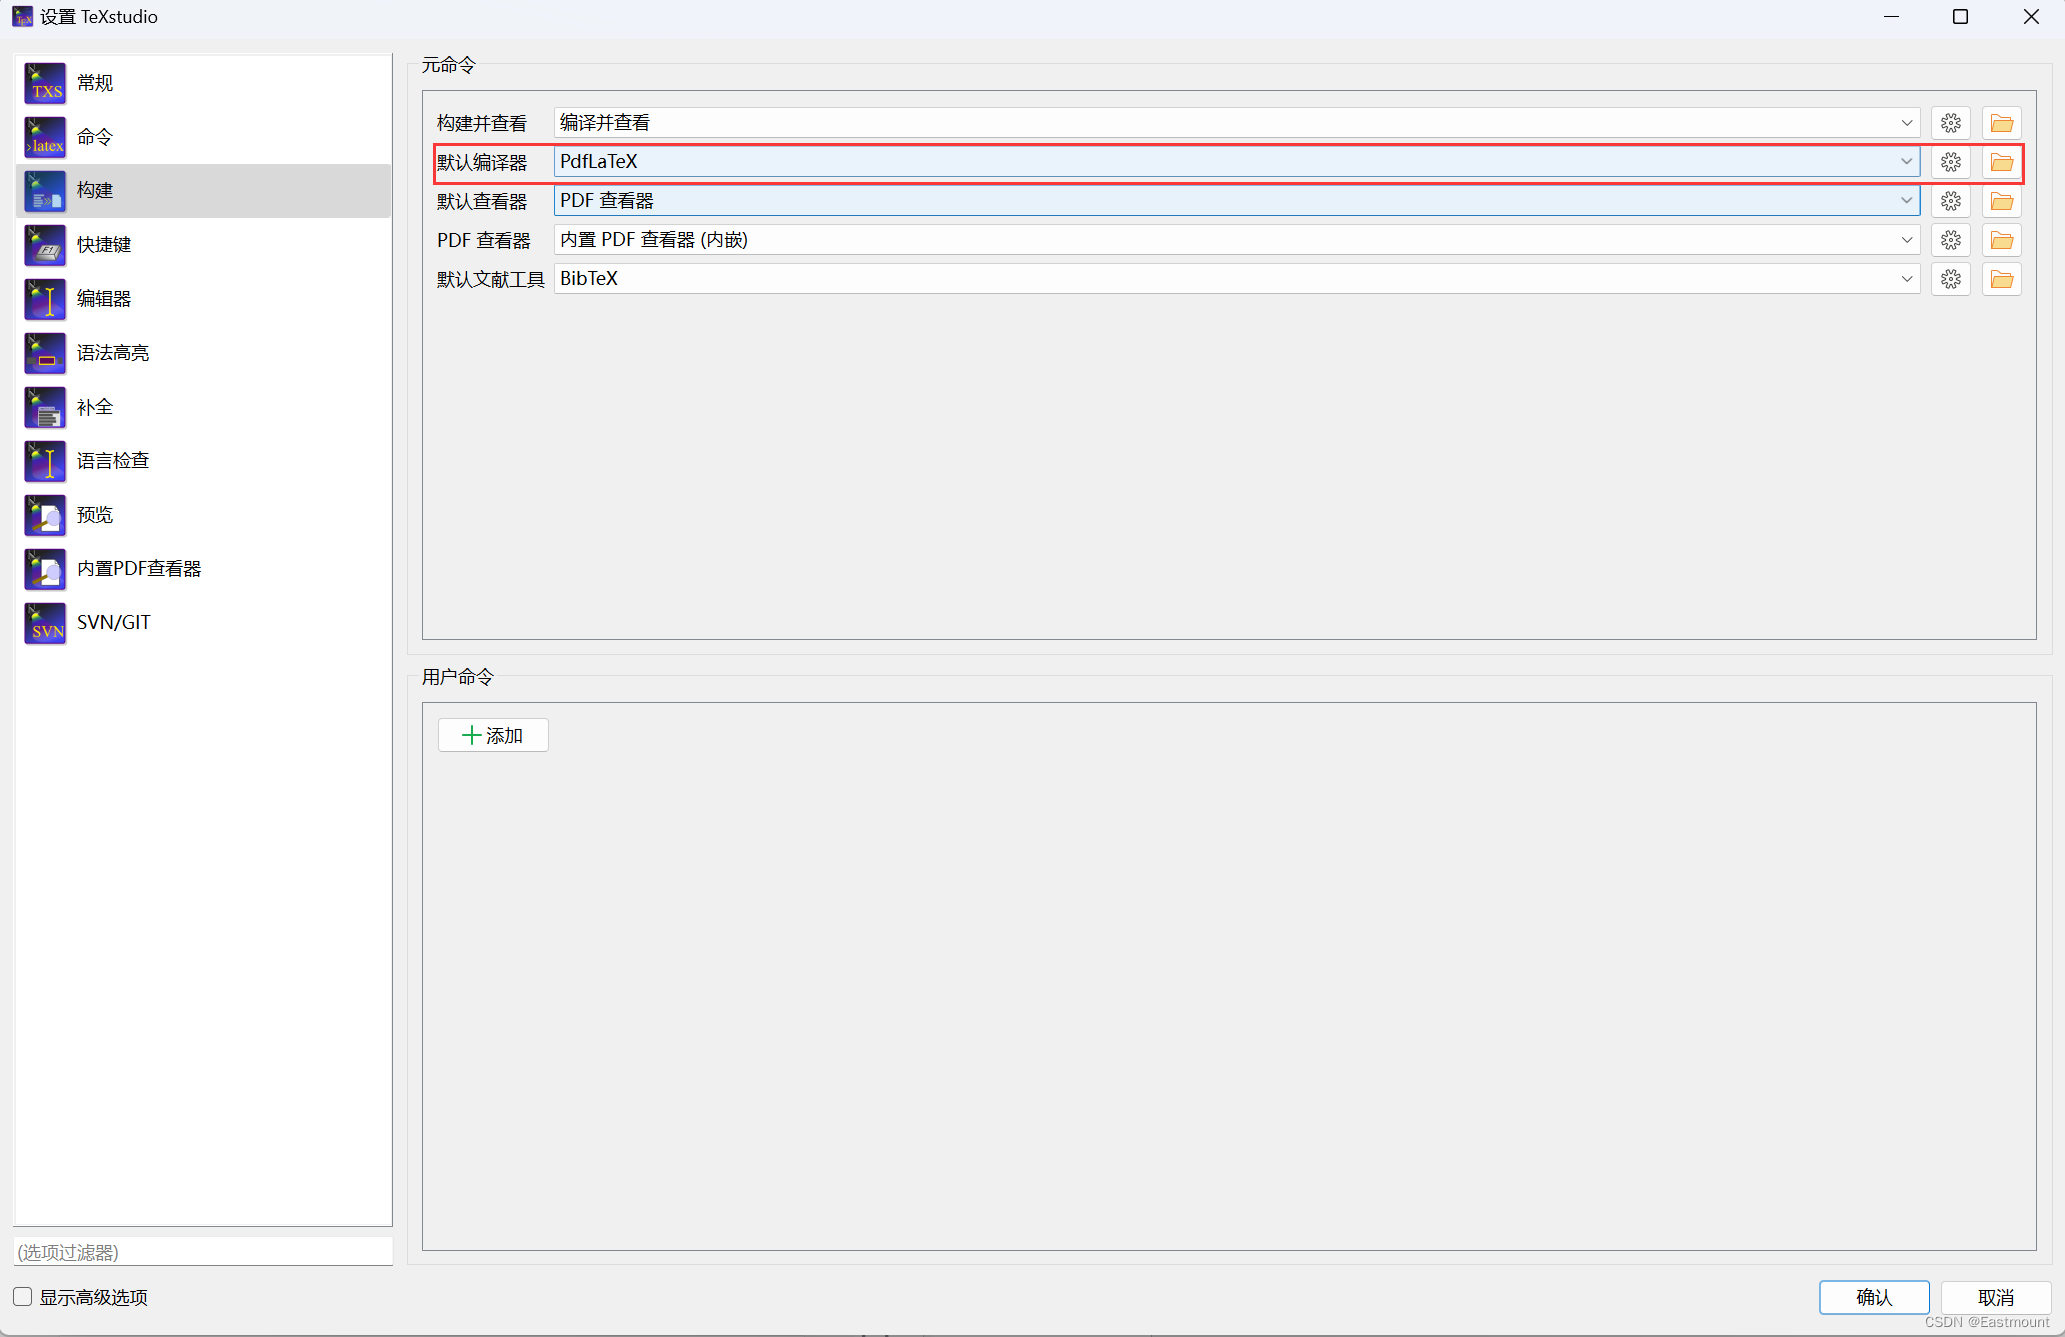
Task: Open the 语法高亮 syntax highlighting icon
Action: coord(45,353)
